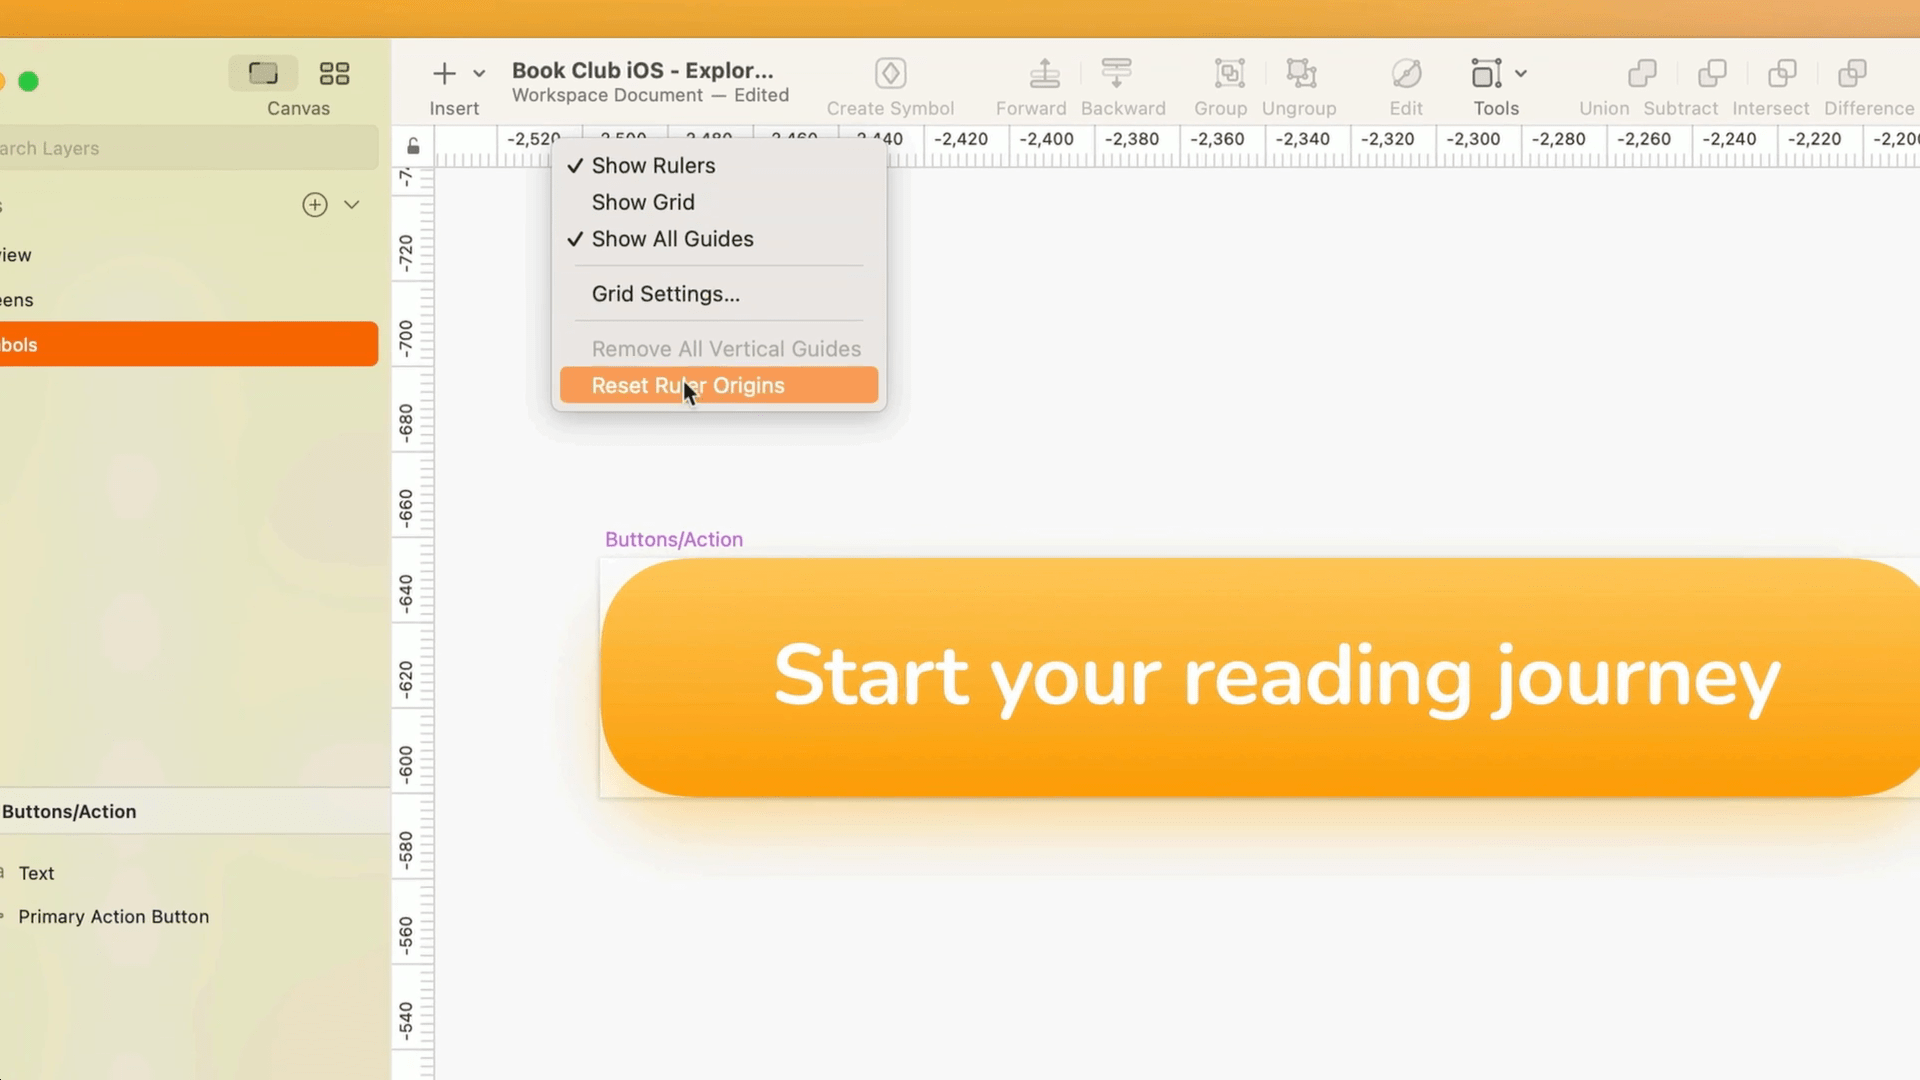The width and height of the screenshot is (1920, 1080).
Task: Select the Primary Action Button layer
Action: coord(114,916)
